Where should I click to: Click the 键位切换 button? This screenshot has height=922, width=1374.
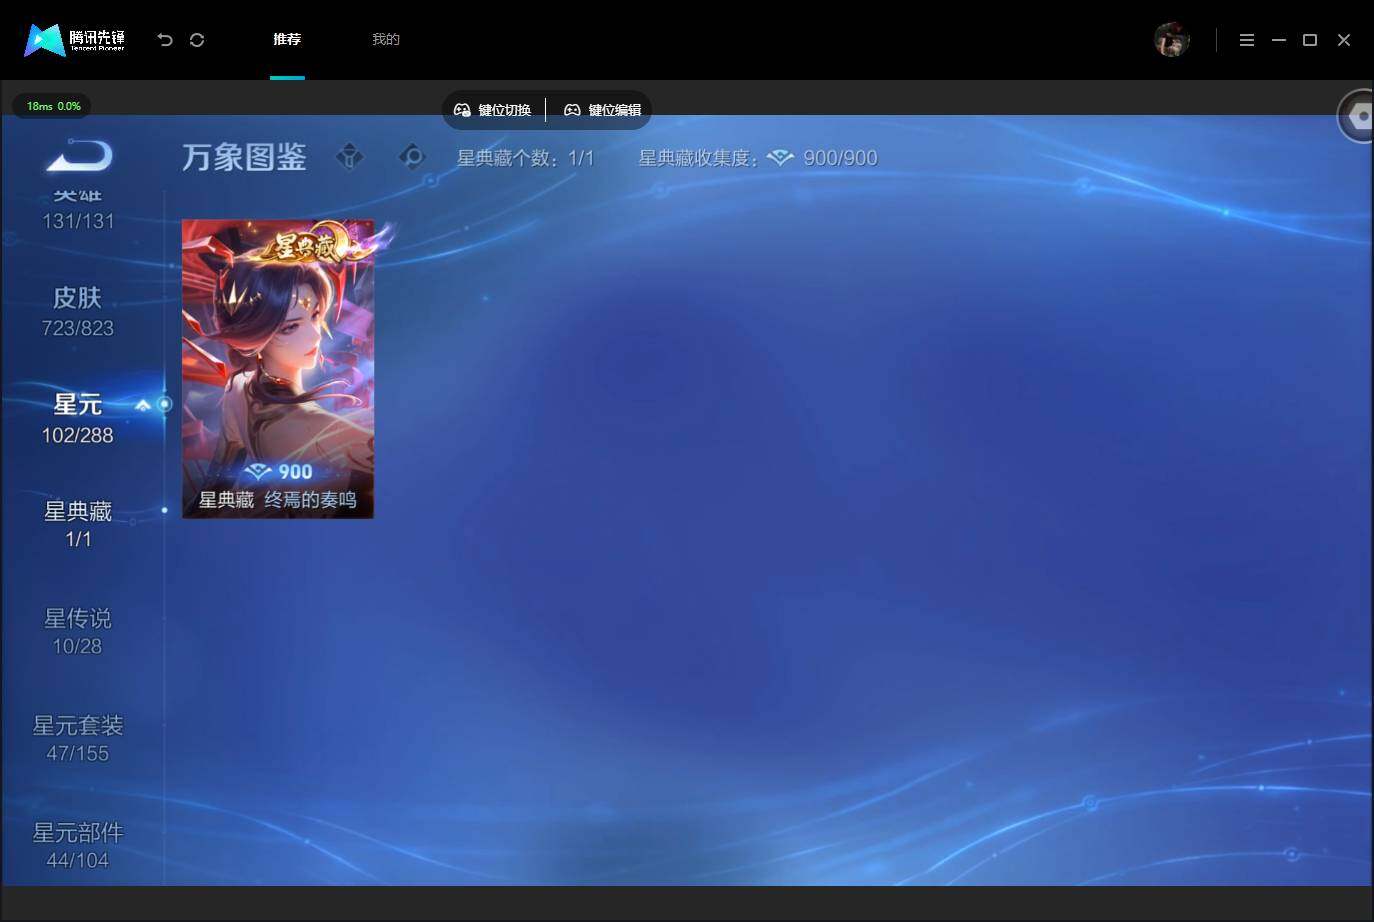coord(493,110)
